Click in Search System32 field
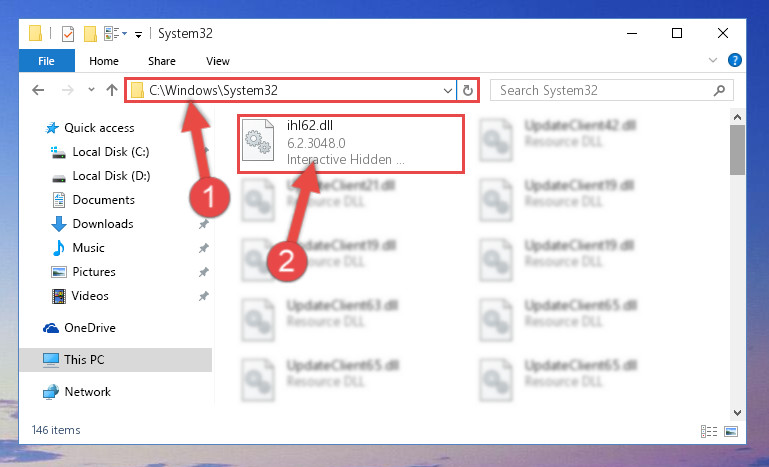769x467 pixels. tap(604, 90)
